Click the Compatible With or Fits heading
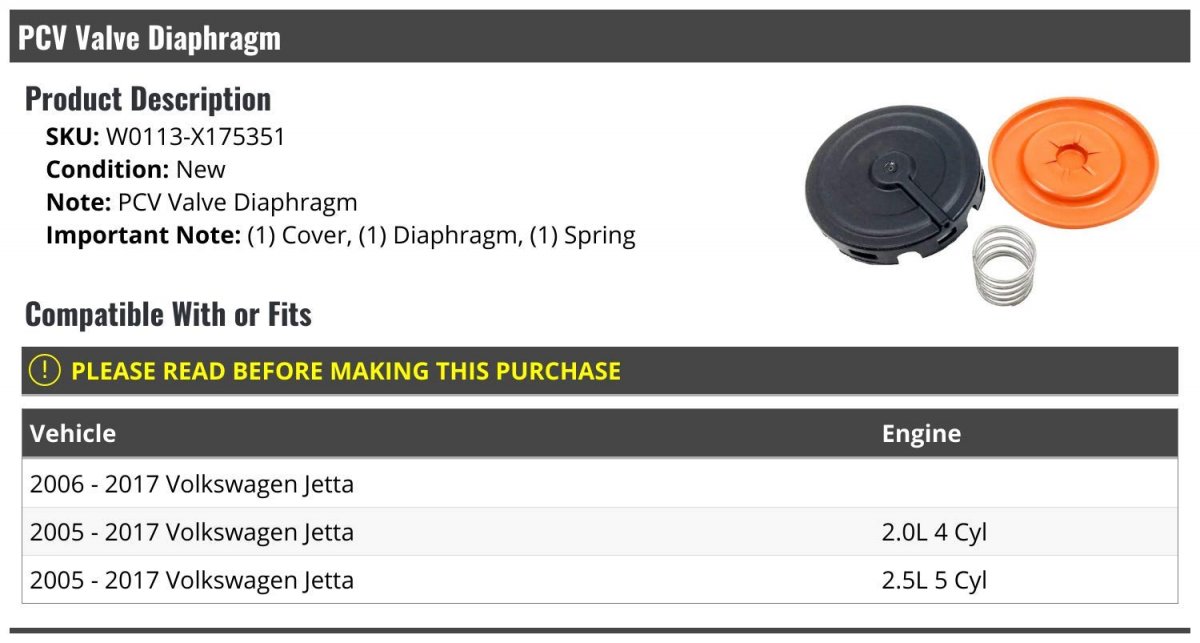The width and height of the screenshot is (1200, 643). (x=168, y=315)
